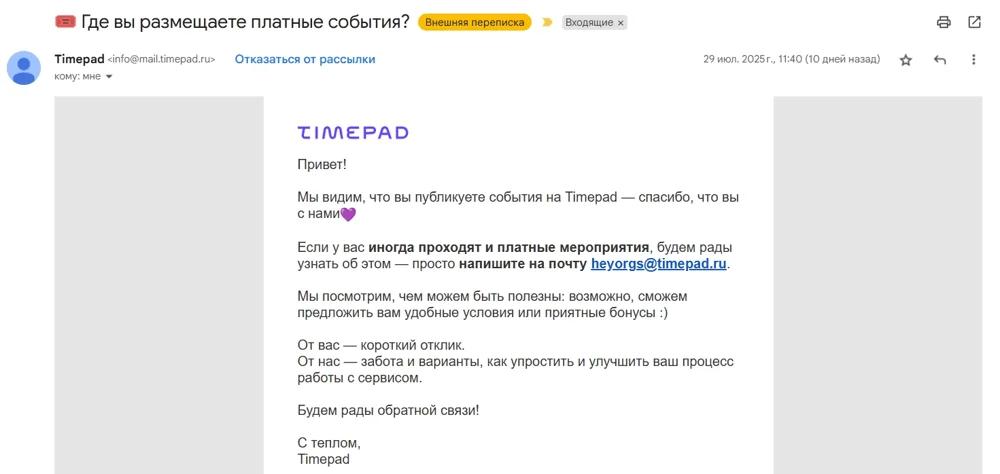Screen dimensions: 1000x474
Task: Expand recipient details next to кому: мне
Action: tap(109, 77)
